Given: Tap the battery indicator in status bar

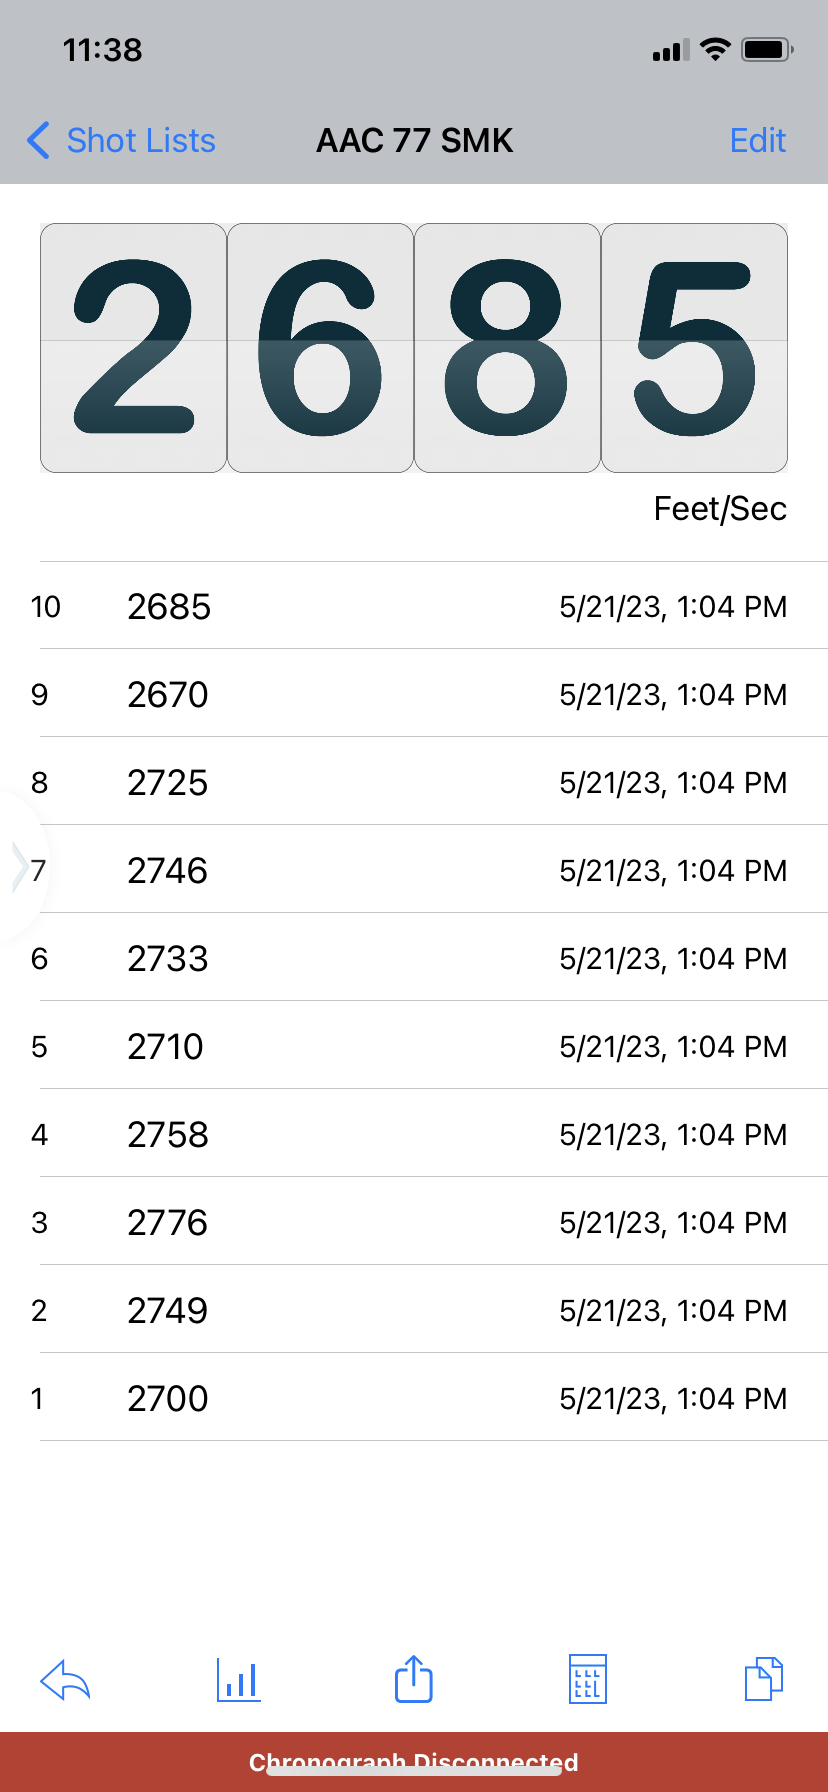Looking at the screenshot, I should coord(767,49).
